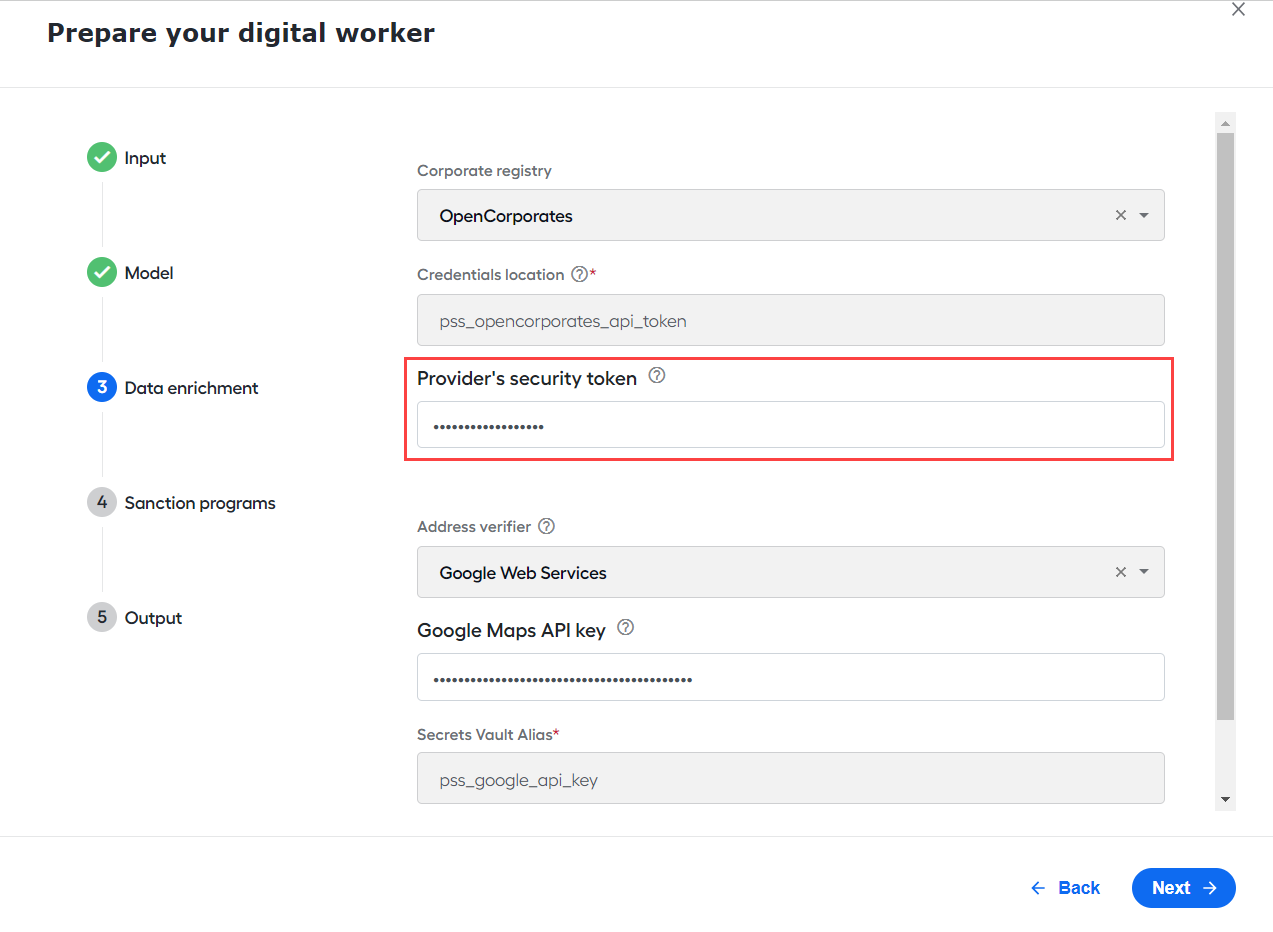Click the step 4 number badge
Image resolution: width=1273 pixels, height=932 pixels.
102,502
